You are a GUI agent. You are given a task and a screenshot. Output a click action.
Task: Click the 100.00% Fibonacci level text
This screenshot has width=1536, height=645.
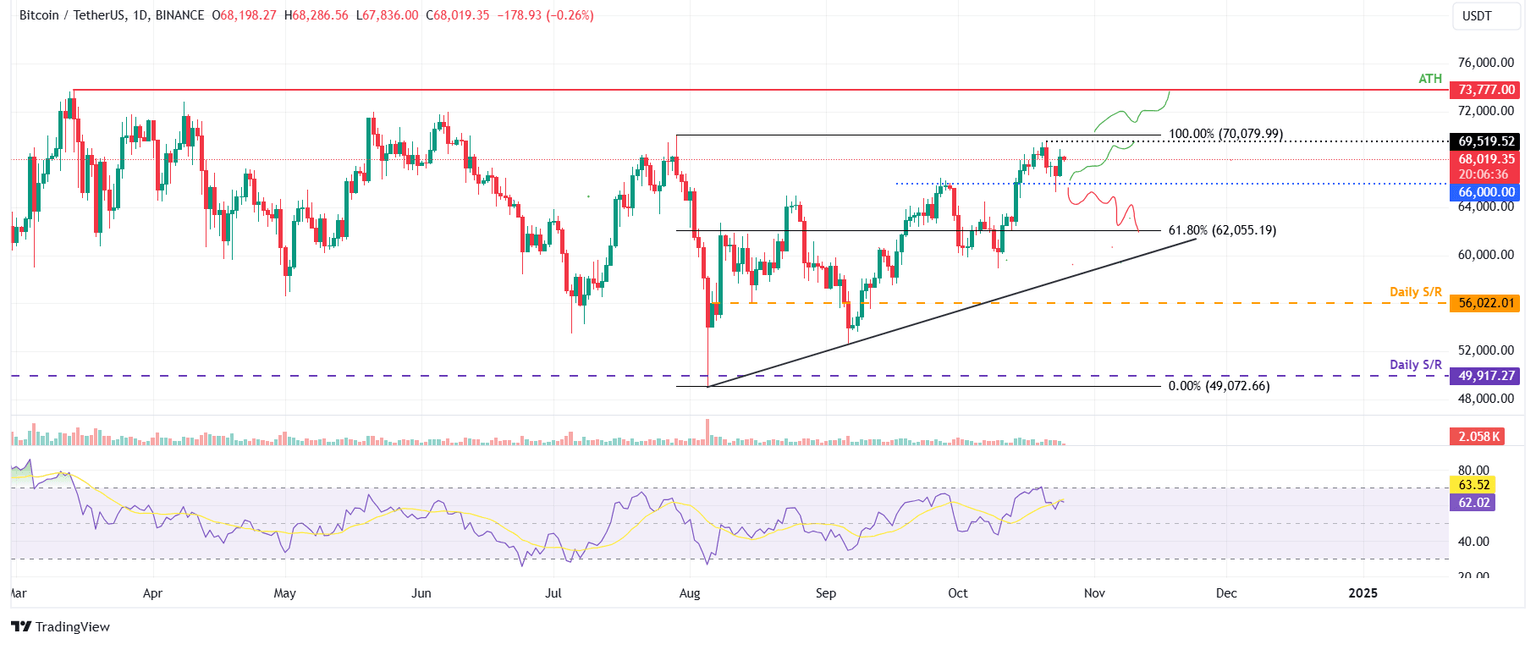click(1225, 133)
